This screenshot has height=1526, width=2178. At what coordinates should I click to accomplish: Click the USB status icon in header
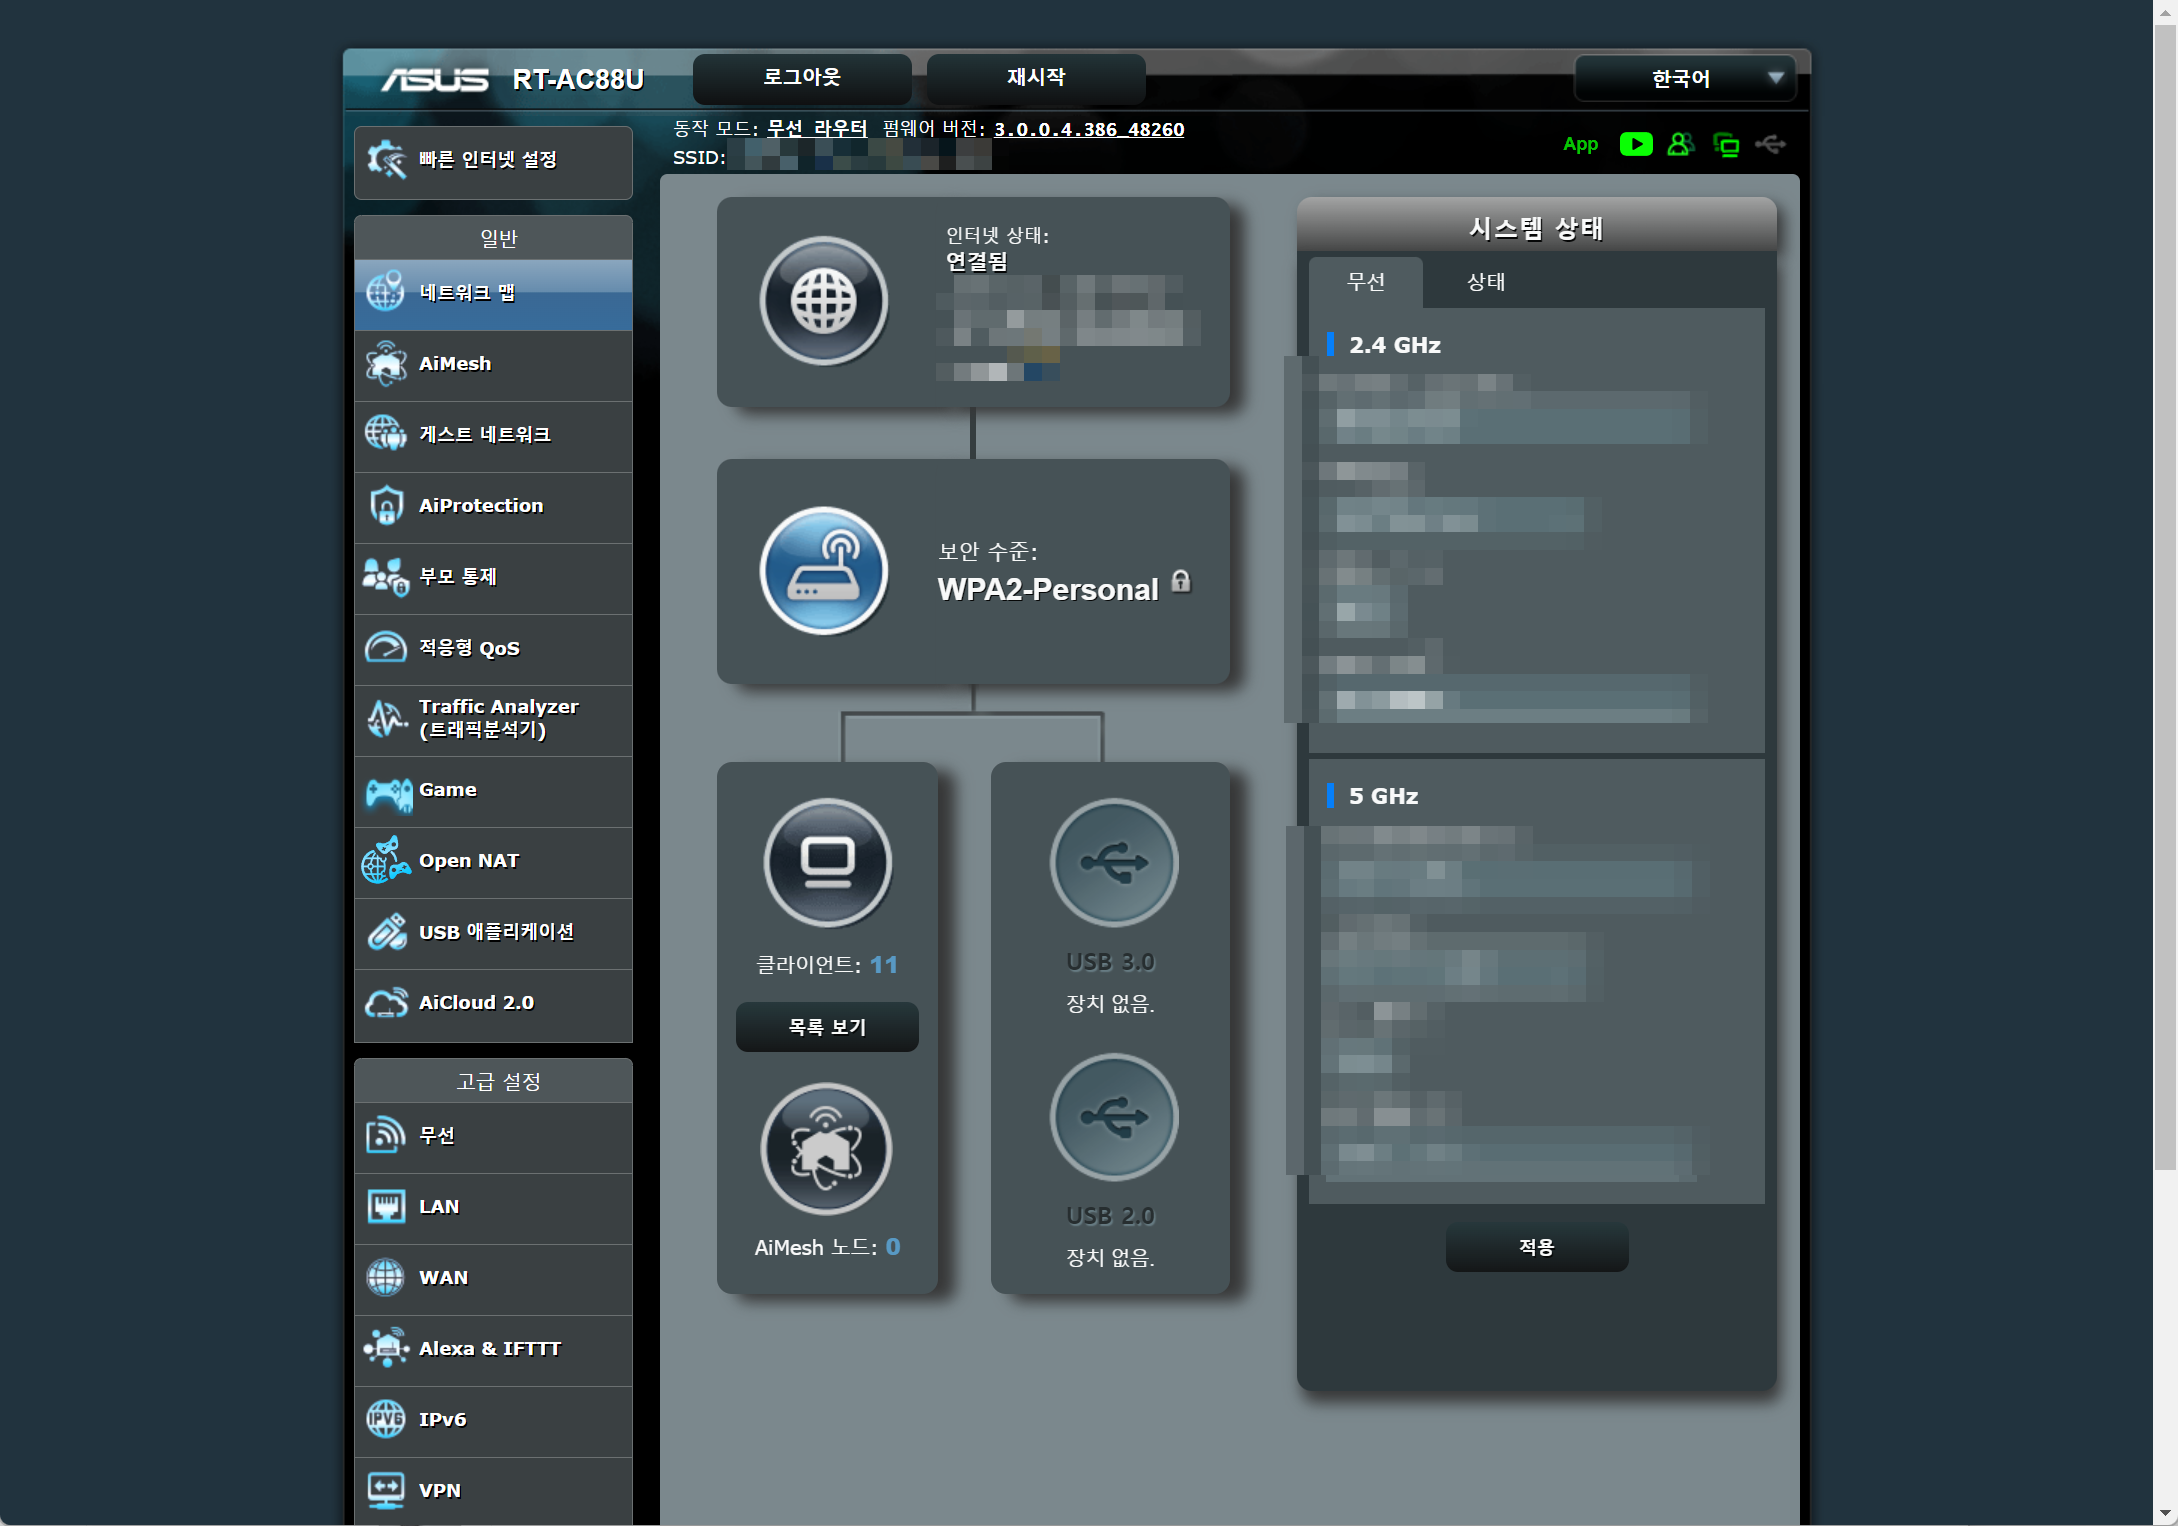tap(1770, 144)
